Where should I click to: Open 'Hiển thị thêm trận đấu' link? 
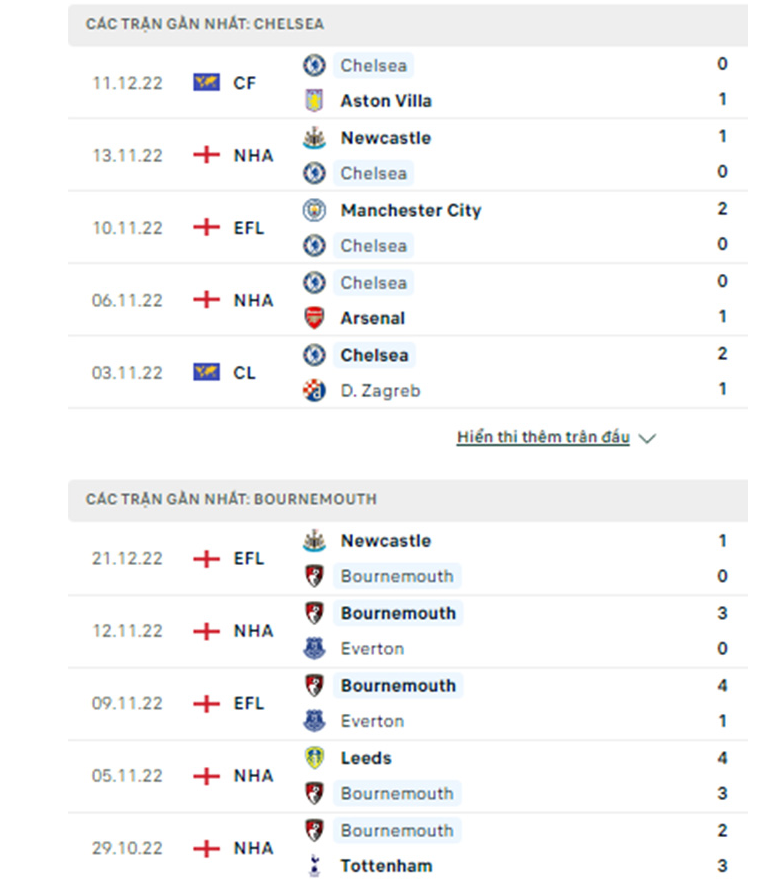[543, 437]
